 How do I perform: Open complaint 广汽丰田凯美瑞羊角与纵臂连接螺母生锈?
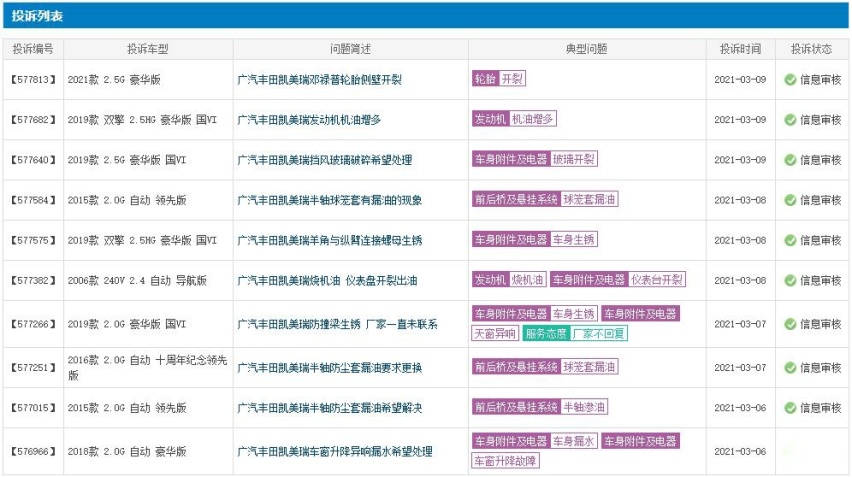(x=330, y=241)
